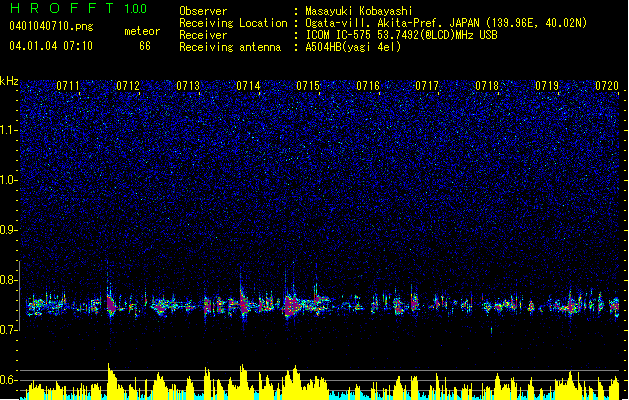The width and height of the screenshot is (629, 400).
Task: Click the 0718 time marker
Action: coord(487,86)
